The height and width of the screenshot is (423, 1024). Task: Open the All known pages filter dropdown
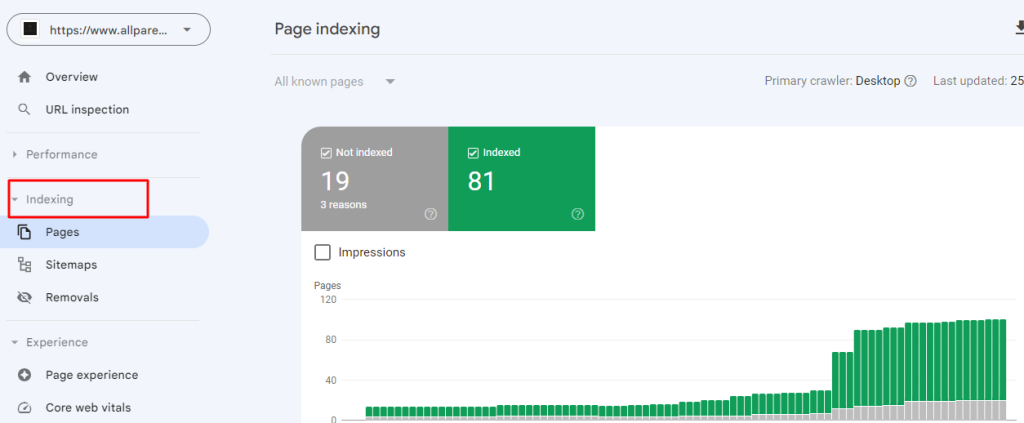point(335,82)
